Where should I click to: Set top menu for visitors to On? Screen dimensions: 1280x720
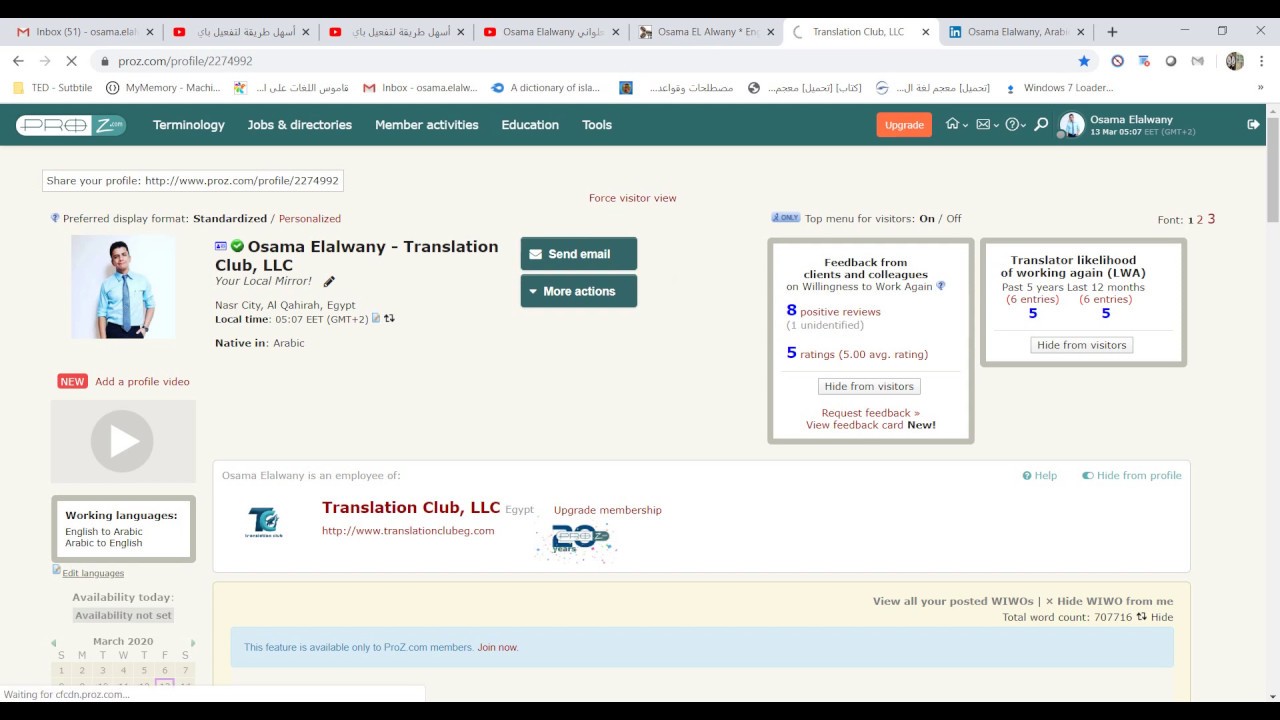tap(927, 218)
